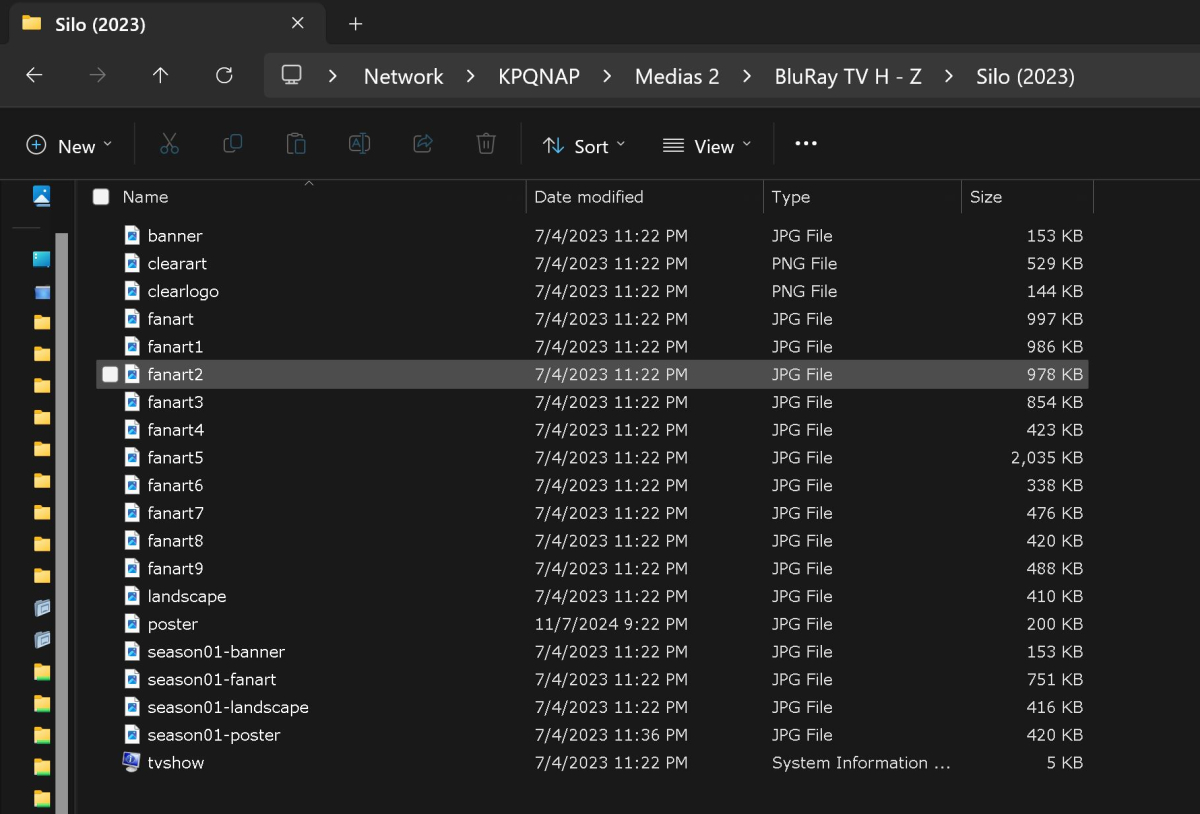Click the navigation pane vertical scrollbar
This screenshot has height=814, width=1200.
pos(62,500)
